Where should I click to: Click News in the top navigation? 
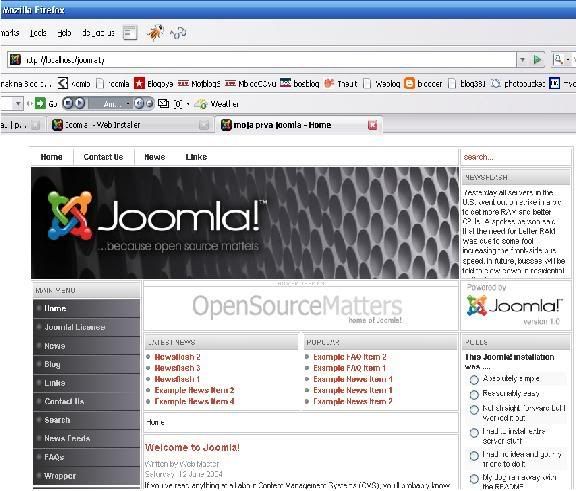[155, 157]
